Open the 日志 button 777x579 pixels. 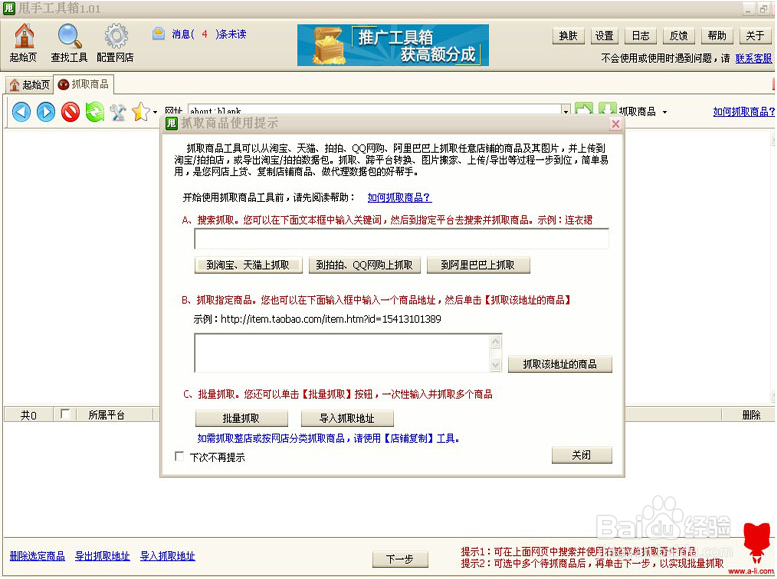coord(641,36)
